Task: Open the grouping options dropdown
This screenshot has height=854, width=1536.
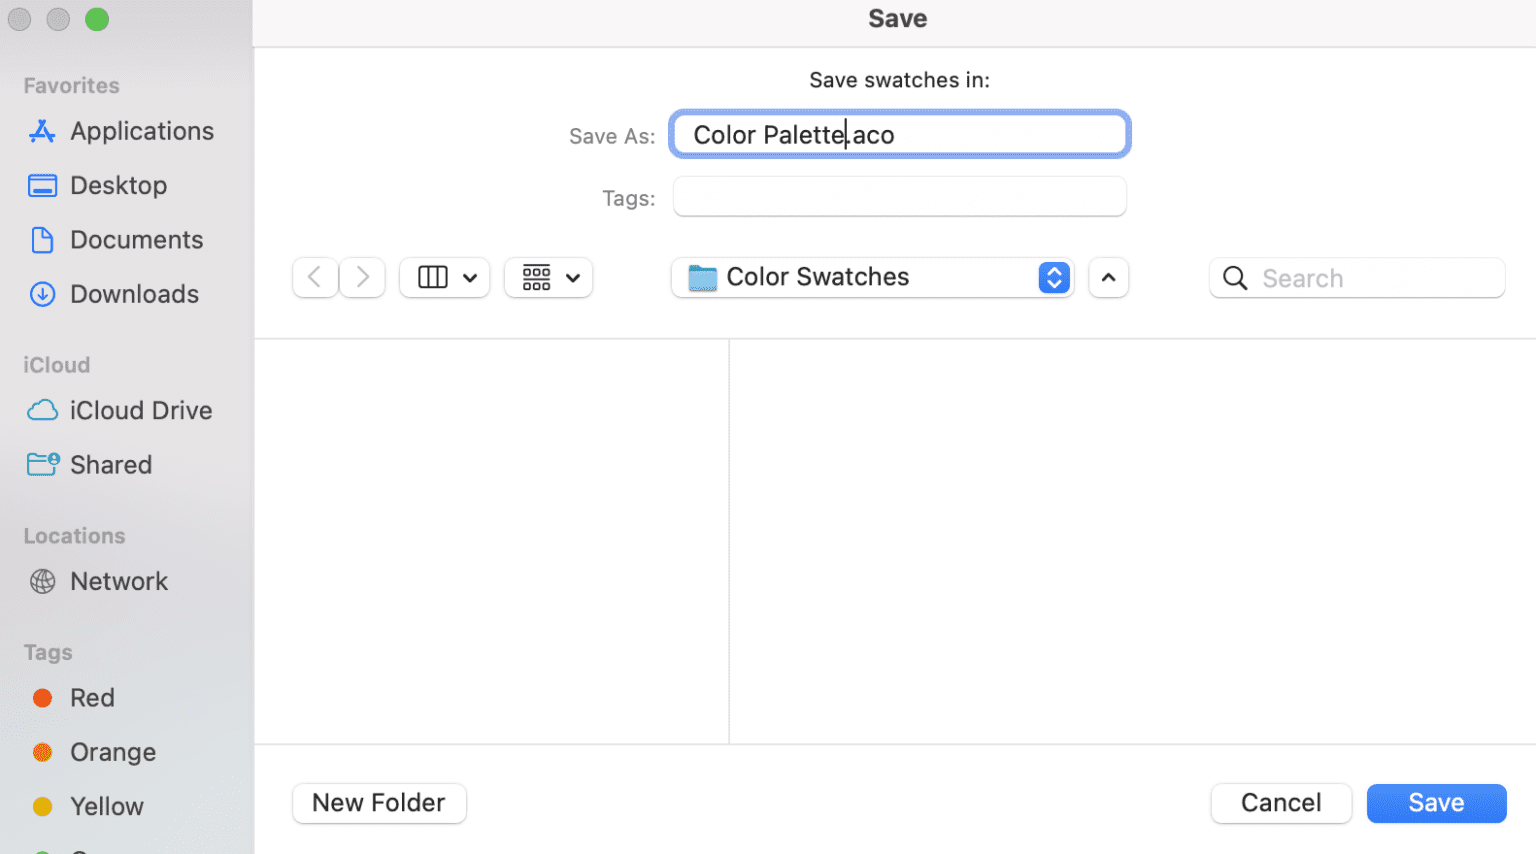Action: click(548, 277)
